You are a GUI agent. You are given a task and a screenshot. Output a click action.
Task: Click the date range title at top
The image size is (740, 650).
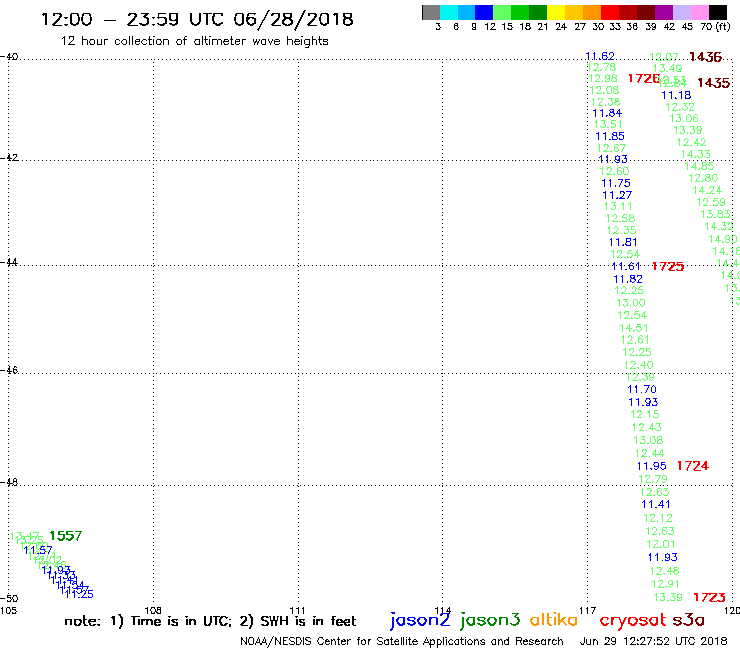[x=197, y=19]
